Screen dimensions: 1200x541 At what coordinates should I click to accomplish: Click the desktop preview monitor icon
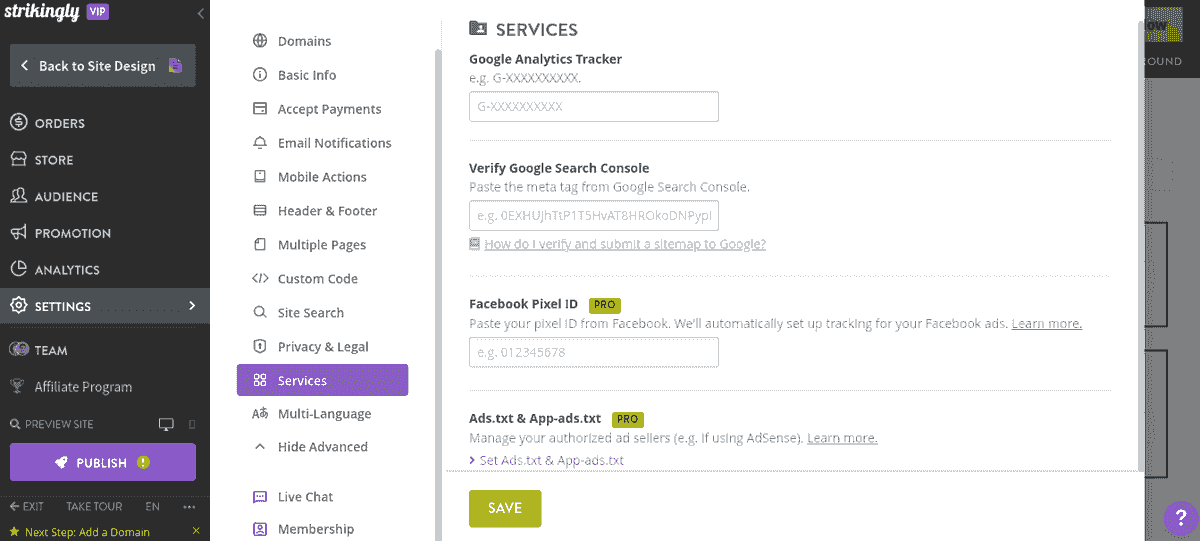click(x=167, y=424)
